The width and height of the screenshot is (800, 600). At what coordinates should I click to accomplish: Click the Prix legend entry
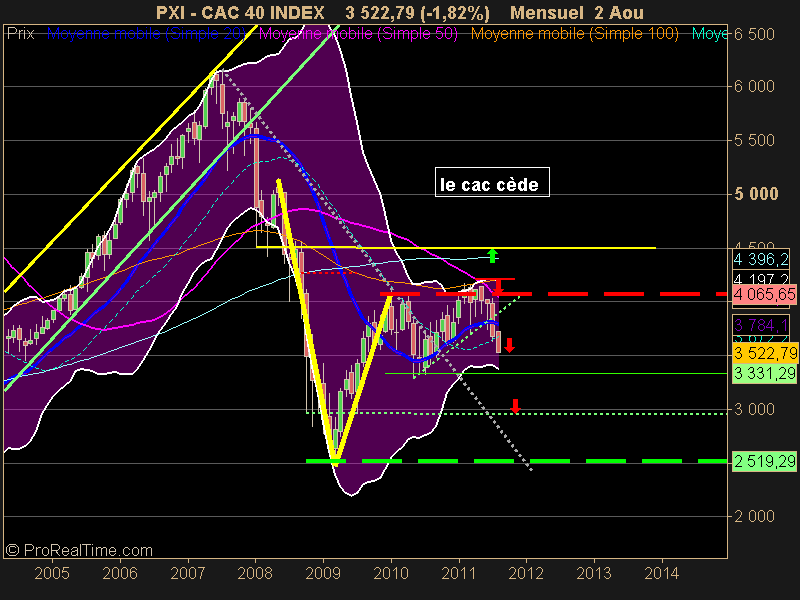pyautogui.click(x=20, y=34)
